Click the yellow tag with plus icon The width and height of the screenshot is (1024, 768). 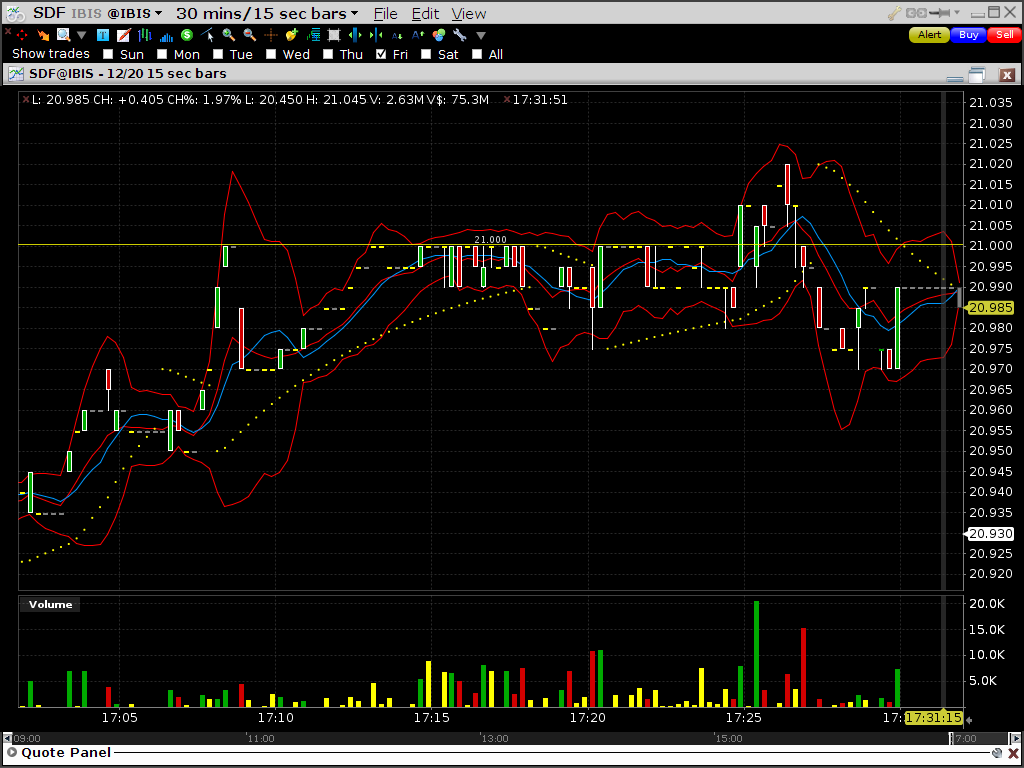point(292,35)
